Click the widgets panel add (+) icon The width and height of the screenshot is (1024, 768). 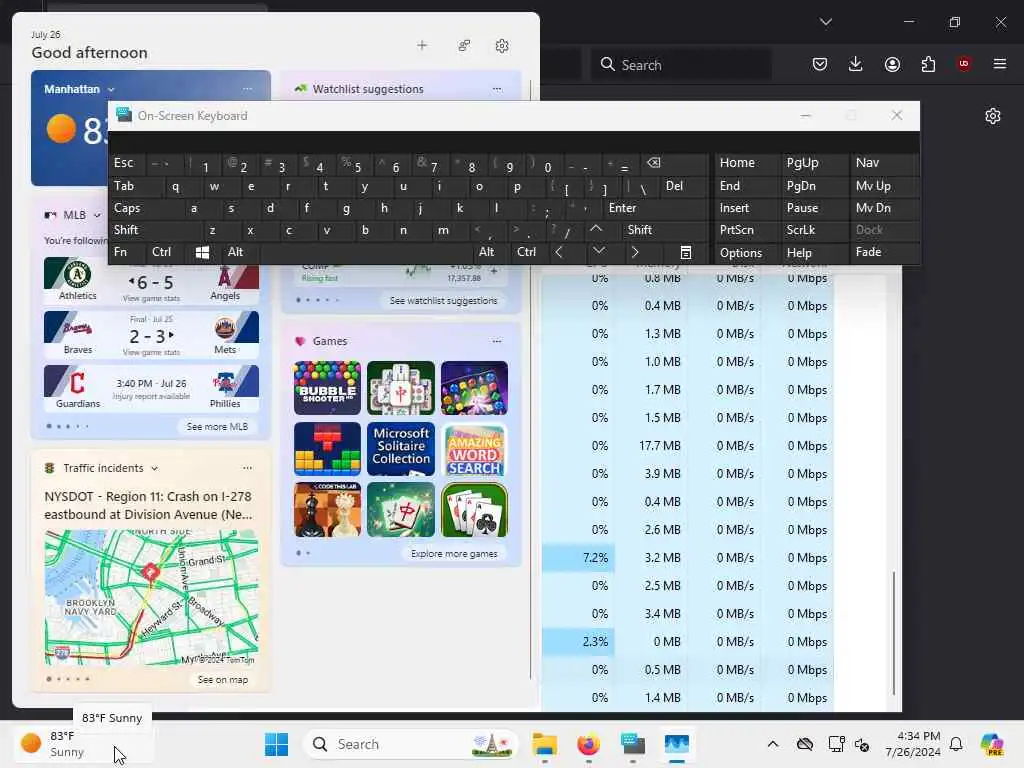[422, 46]
